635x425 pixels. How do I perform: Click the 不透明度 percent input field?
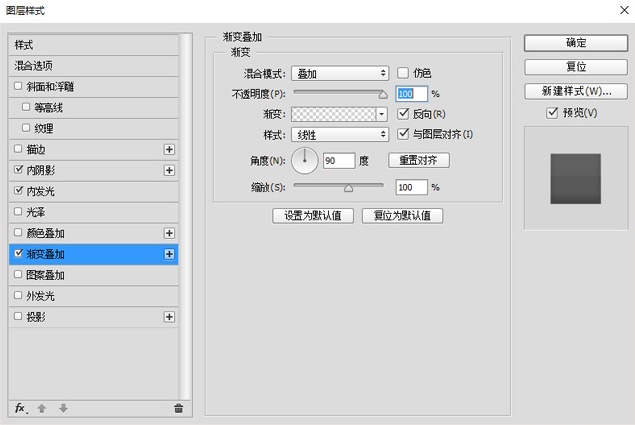point(411,94)
